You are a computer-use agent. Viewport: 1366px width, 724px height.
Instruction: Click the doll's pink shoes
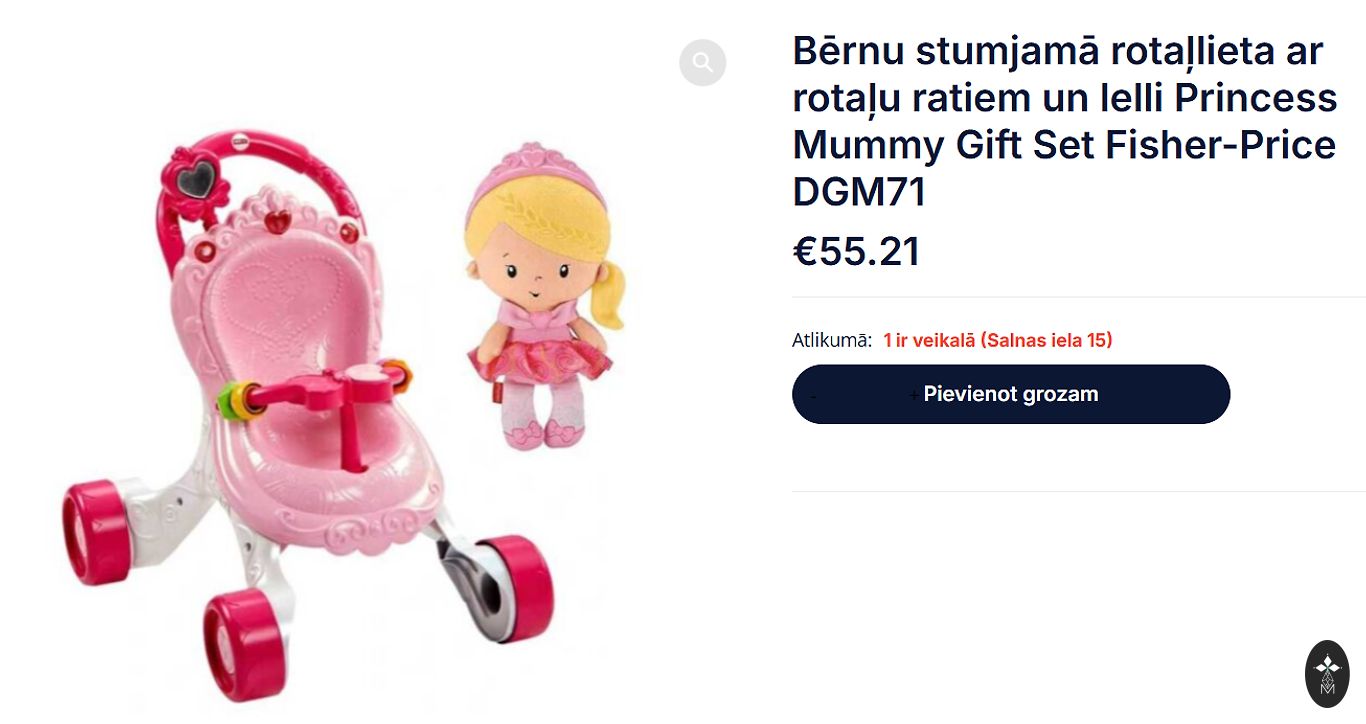[542, 434]
